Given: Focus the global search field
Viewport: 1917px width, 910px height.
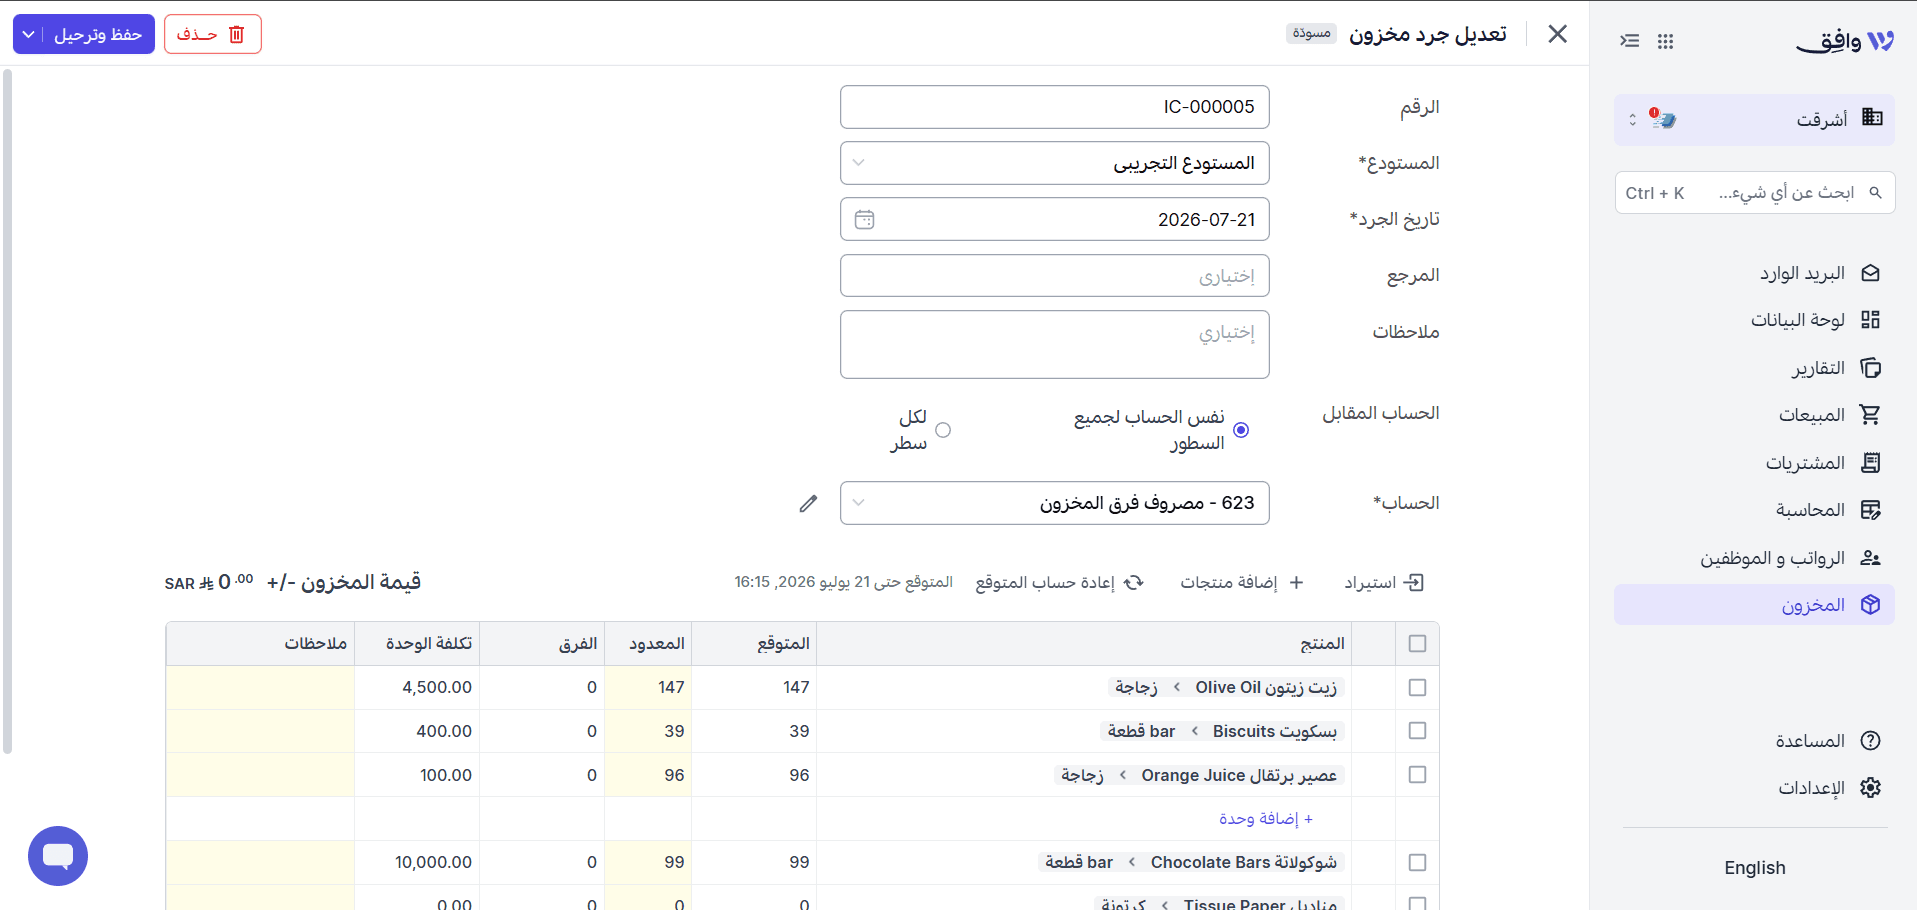Looking at the screenshot, I should 1755,193.
